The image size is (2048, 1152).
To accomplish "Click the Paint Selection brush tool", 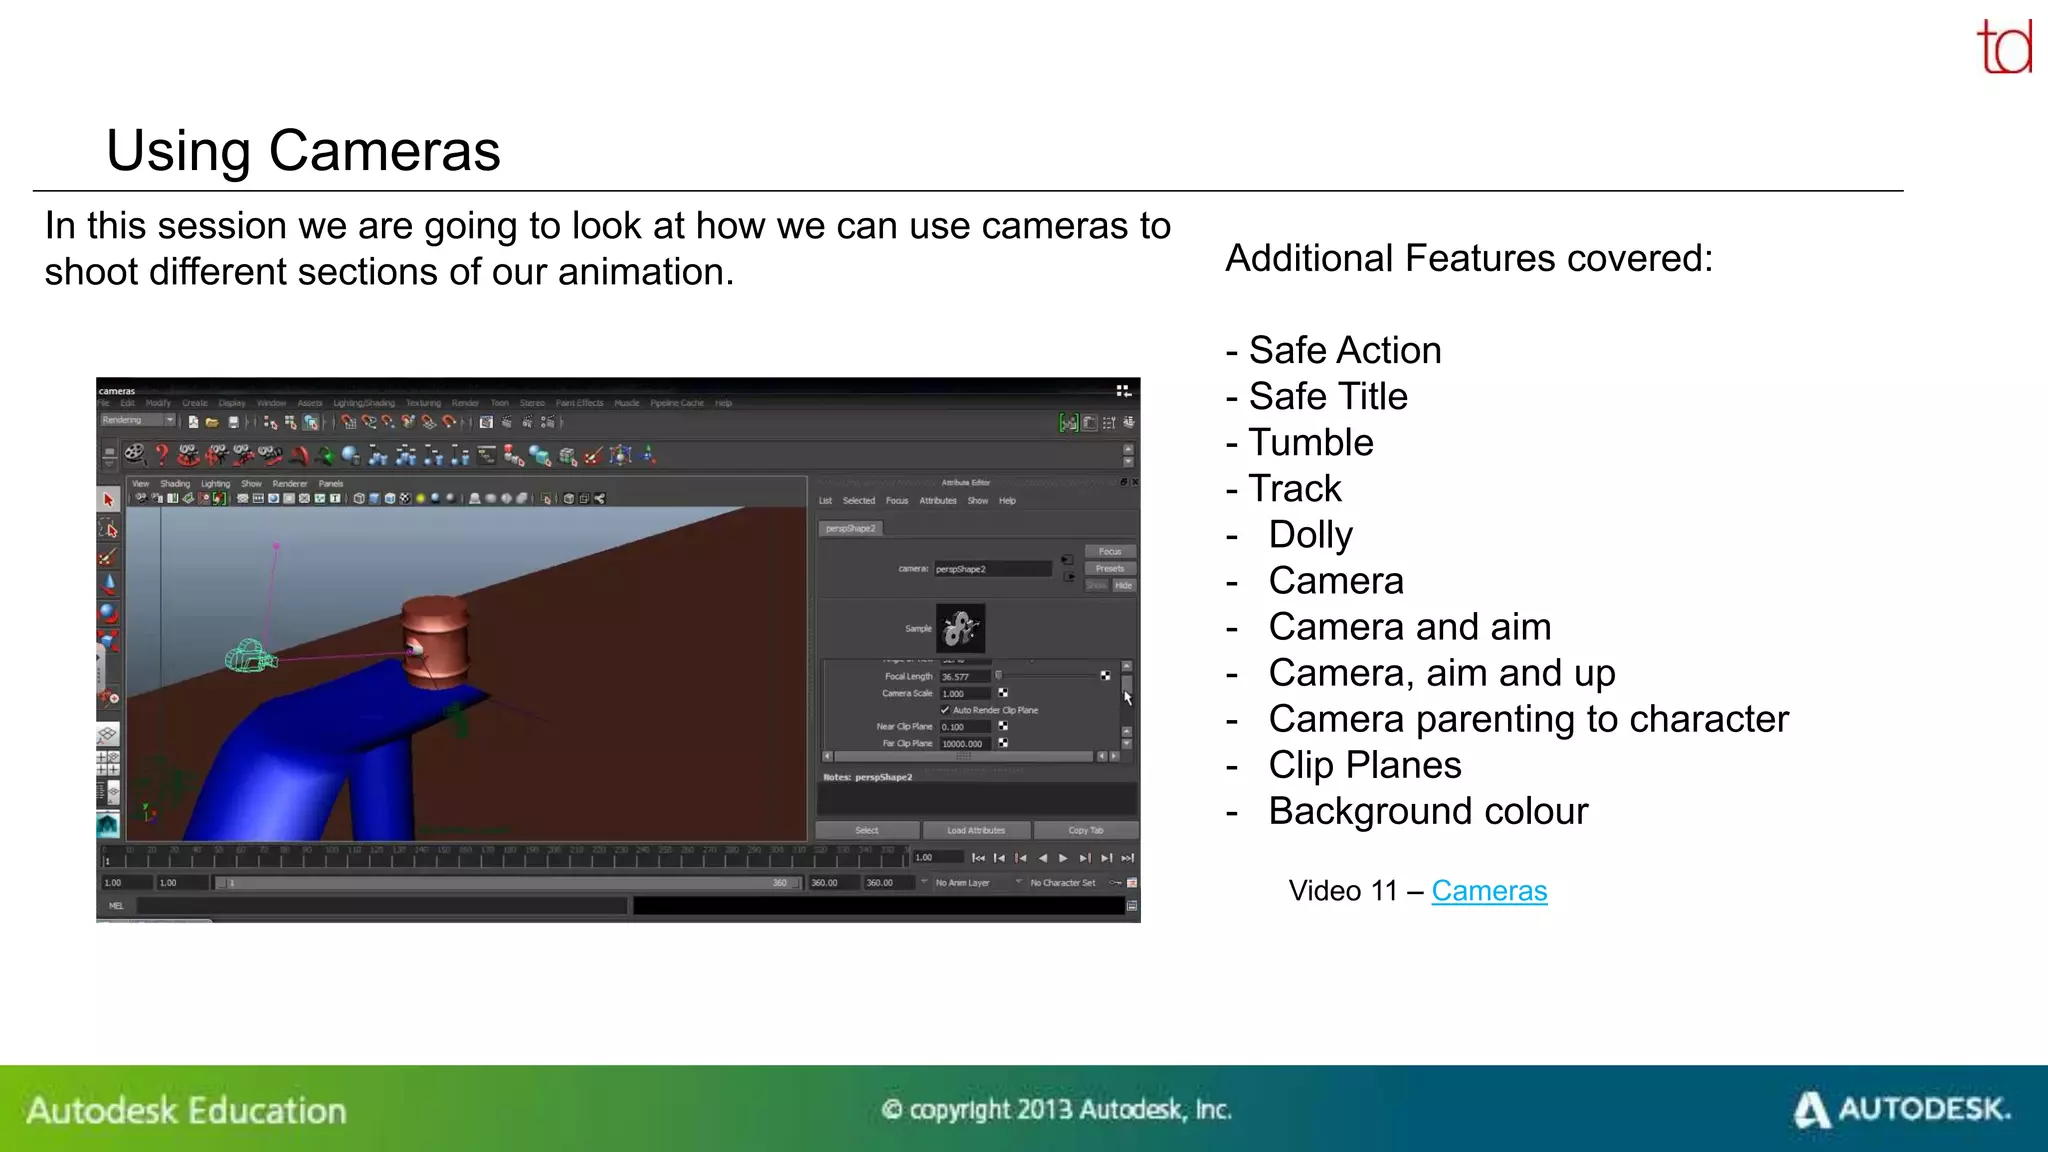I will pos(109,557).
